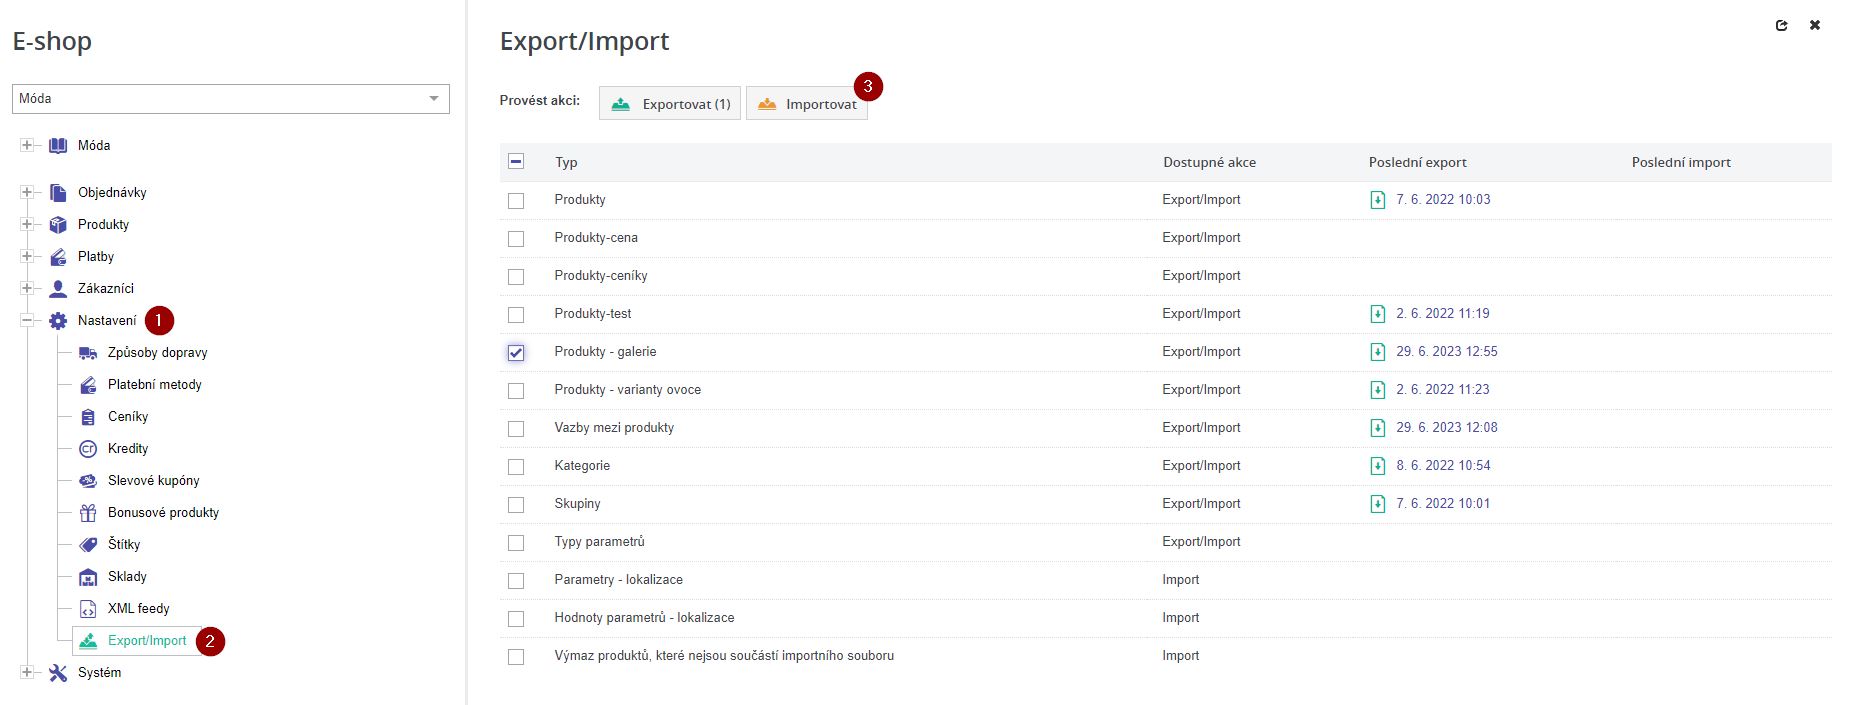Click the Poslední export column header
The image size is (1857, 705).
[x=1417, y=163]
